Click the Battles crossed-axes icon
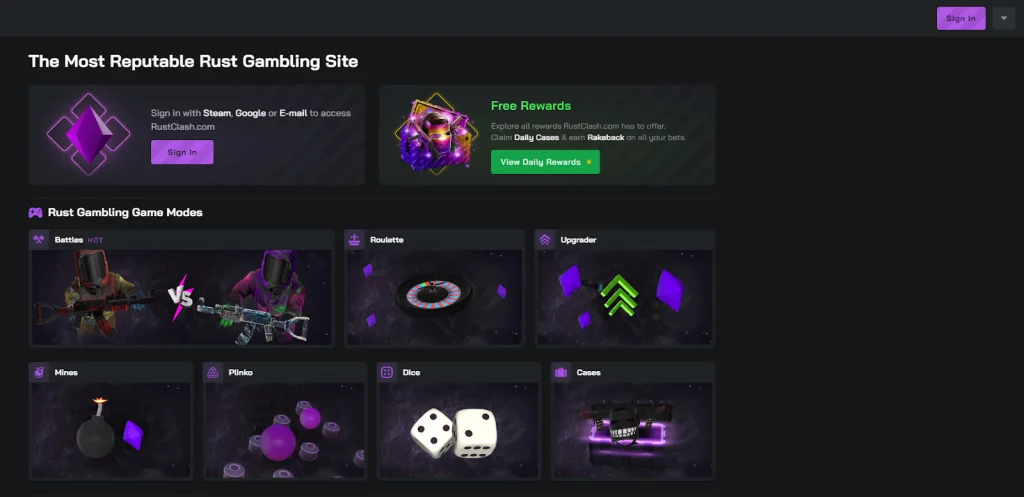Image resolution: width=1024 pixels, height=497 pixels. click(x=39, y=240)
